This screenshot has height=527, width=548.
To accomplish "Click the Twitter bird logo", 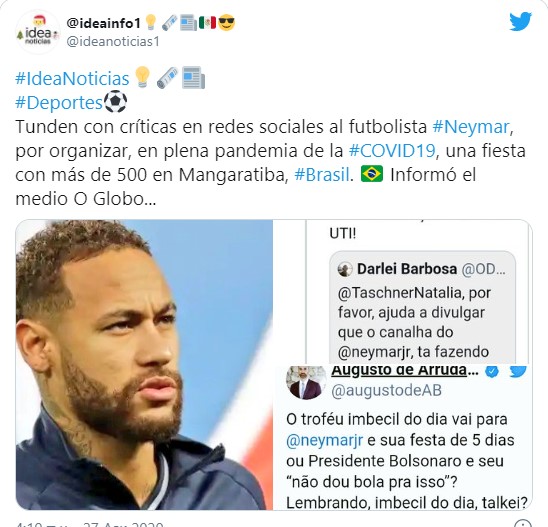I will (520, 21).
